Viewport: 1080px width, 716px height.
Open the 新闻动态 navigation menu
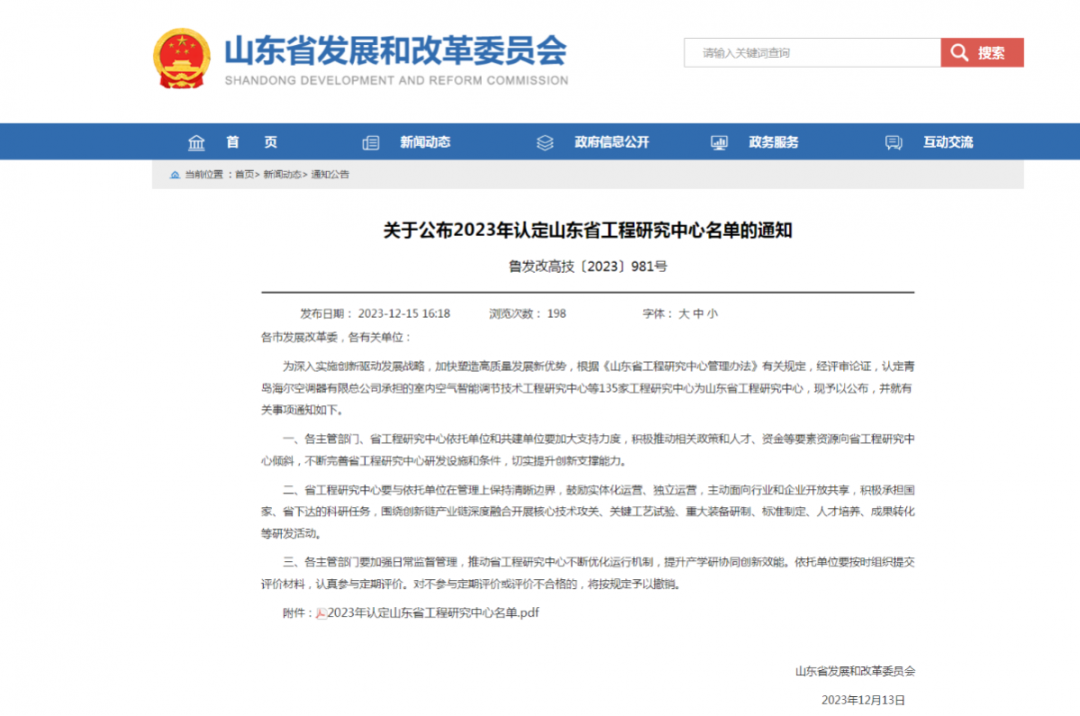[x=425, y=142]
